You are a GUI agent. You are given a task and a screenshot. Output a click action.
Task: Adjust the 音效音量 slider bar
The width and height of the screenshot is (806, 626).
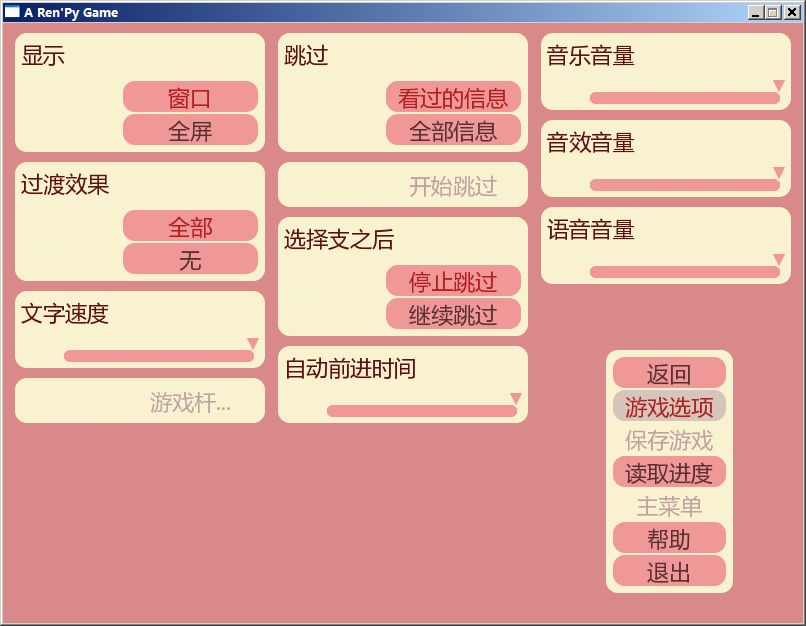(685, 185)
